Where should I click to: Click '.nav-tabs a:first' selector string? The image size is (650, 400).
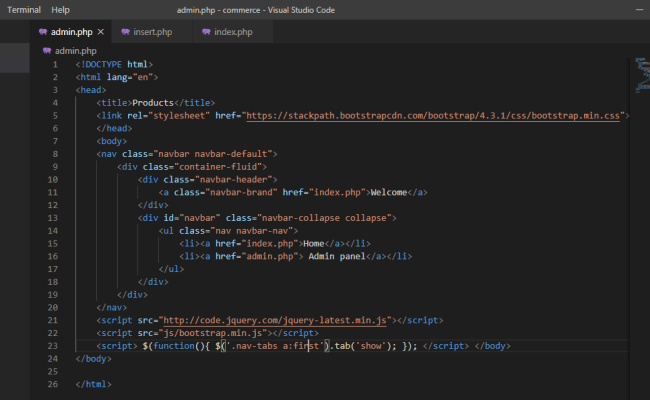(x=275, y=346)
